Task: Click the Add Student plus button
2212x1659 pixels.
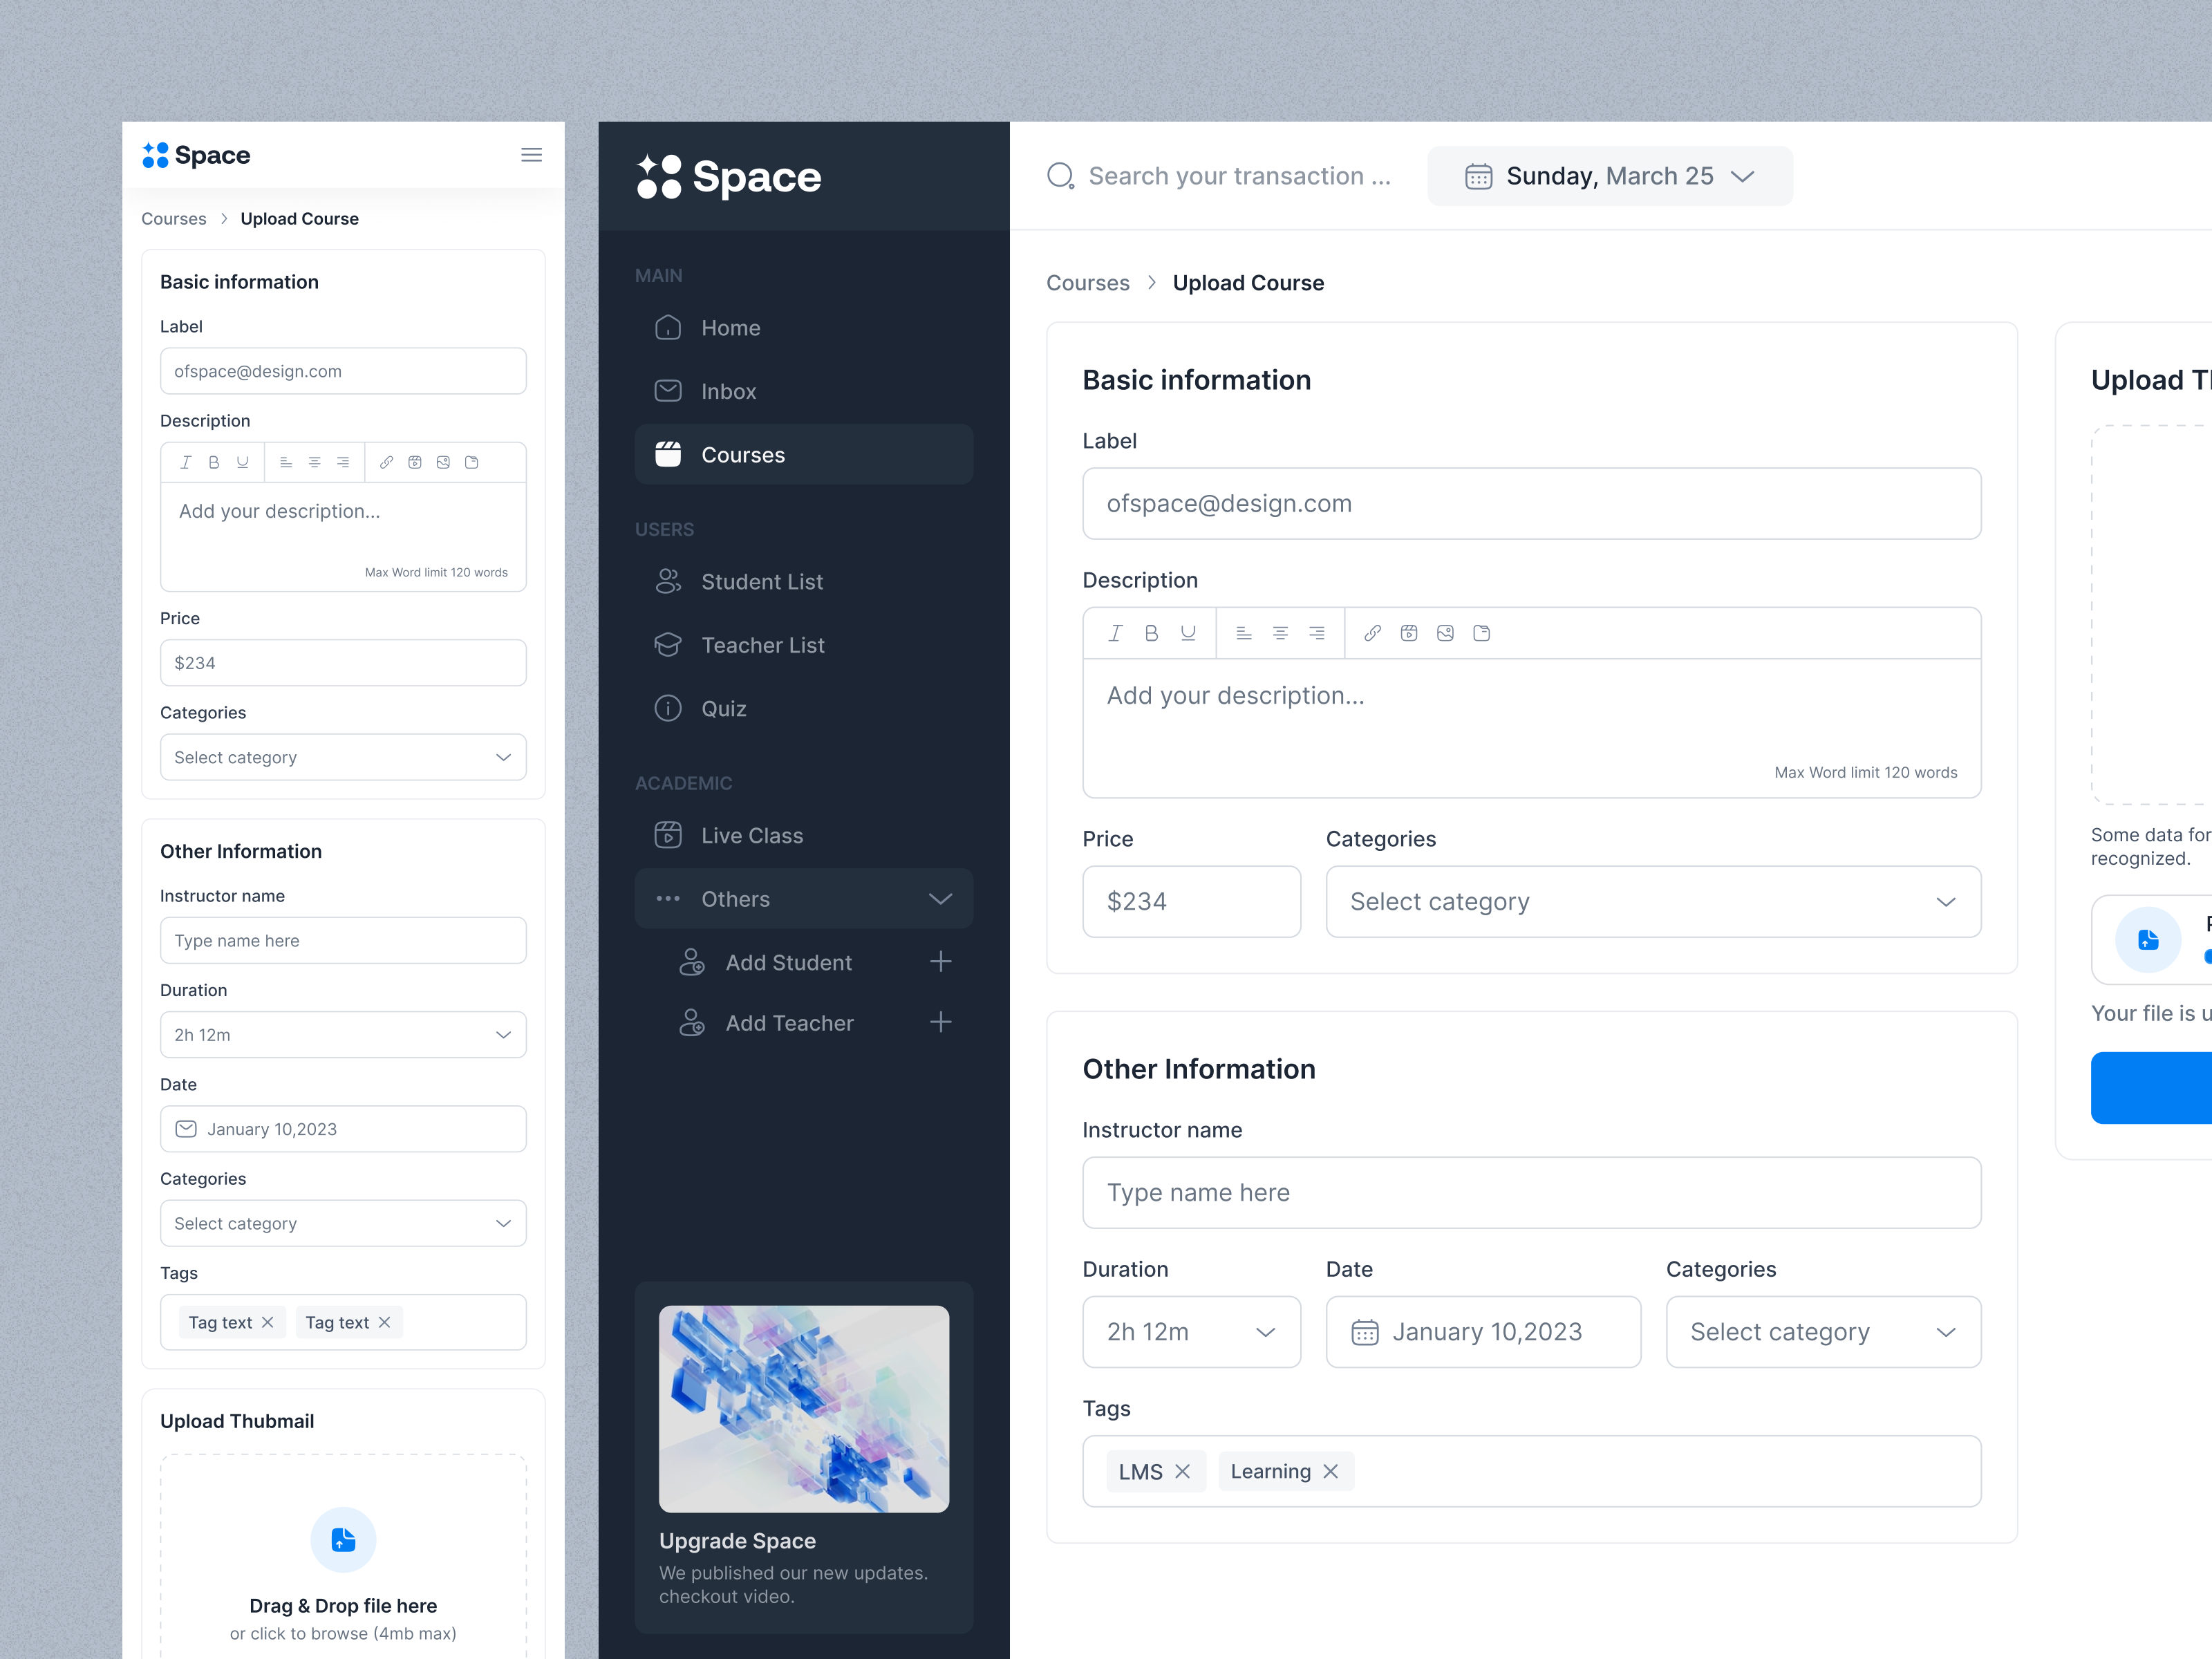Action: tap(940, 961)
